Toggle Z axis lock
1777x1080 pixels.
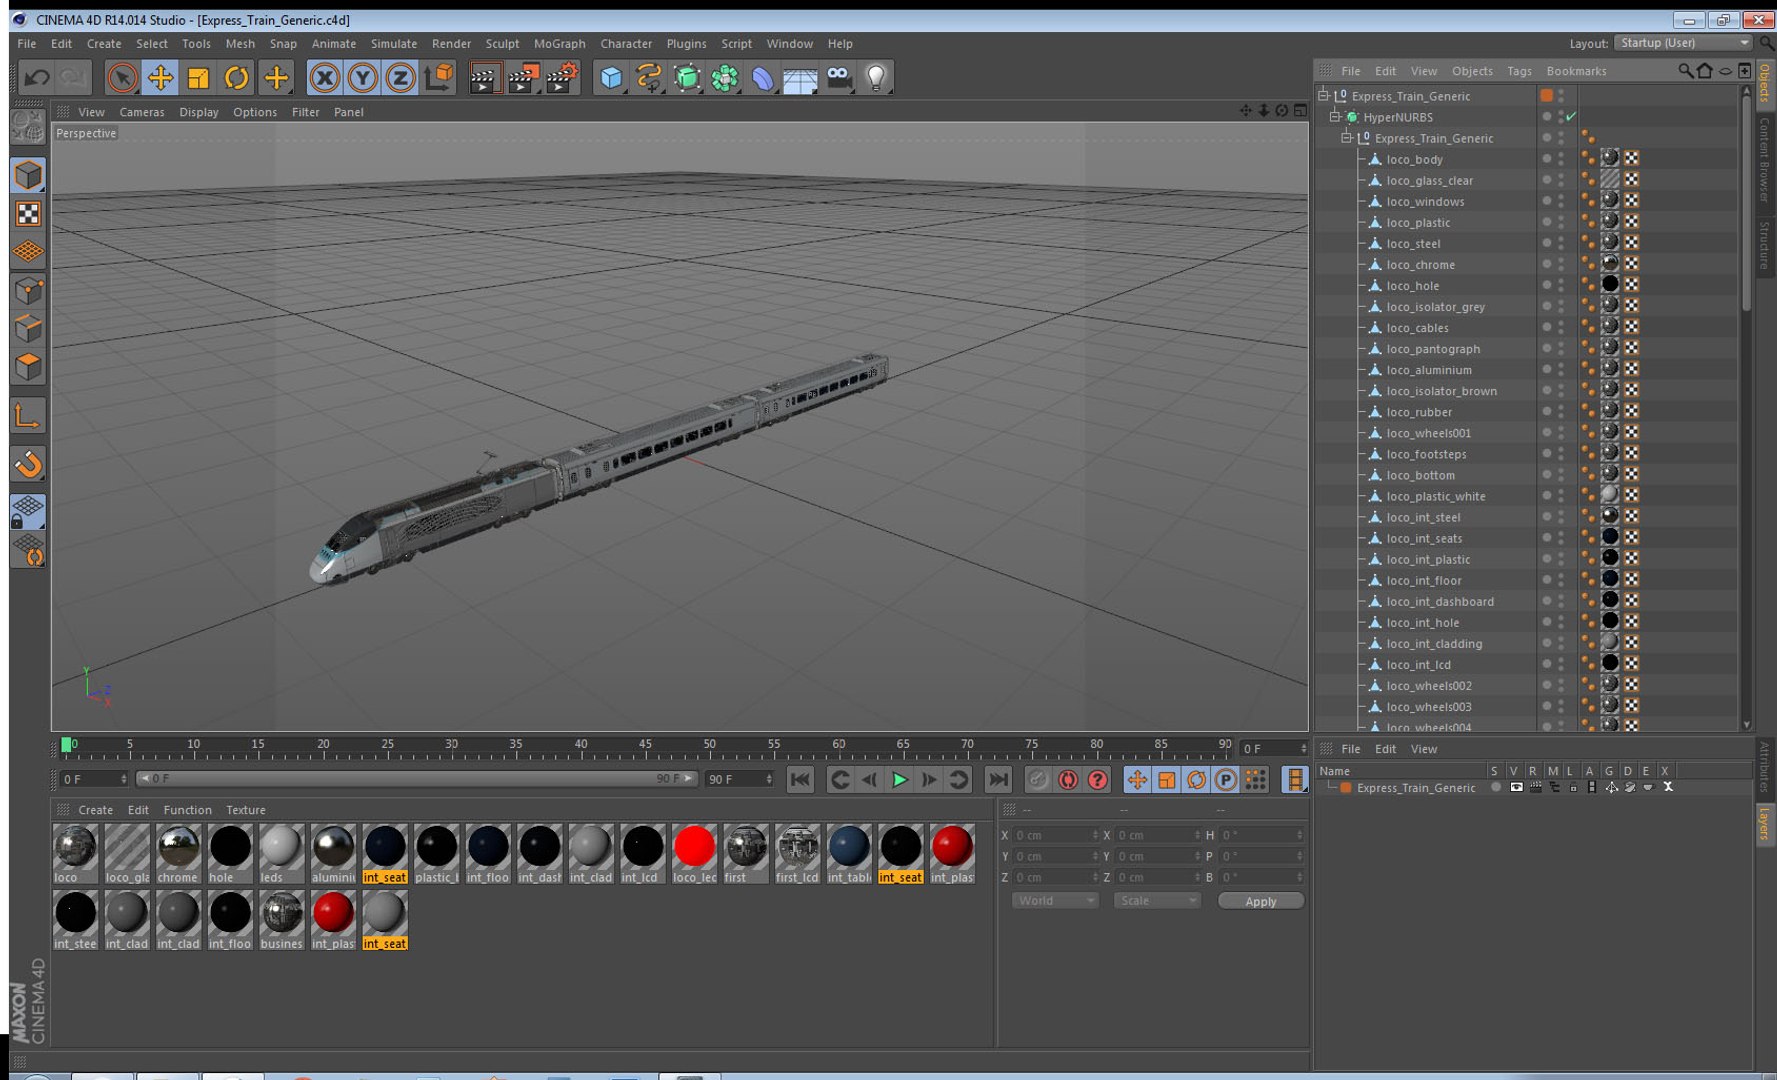[x=400, y=78]
